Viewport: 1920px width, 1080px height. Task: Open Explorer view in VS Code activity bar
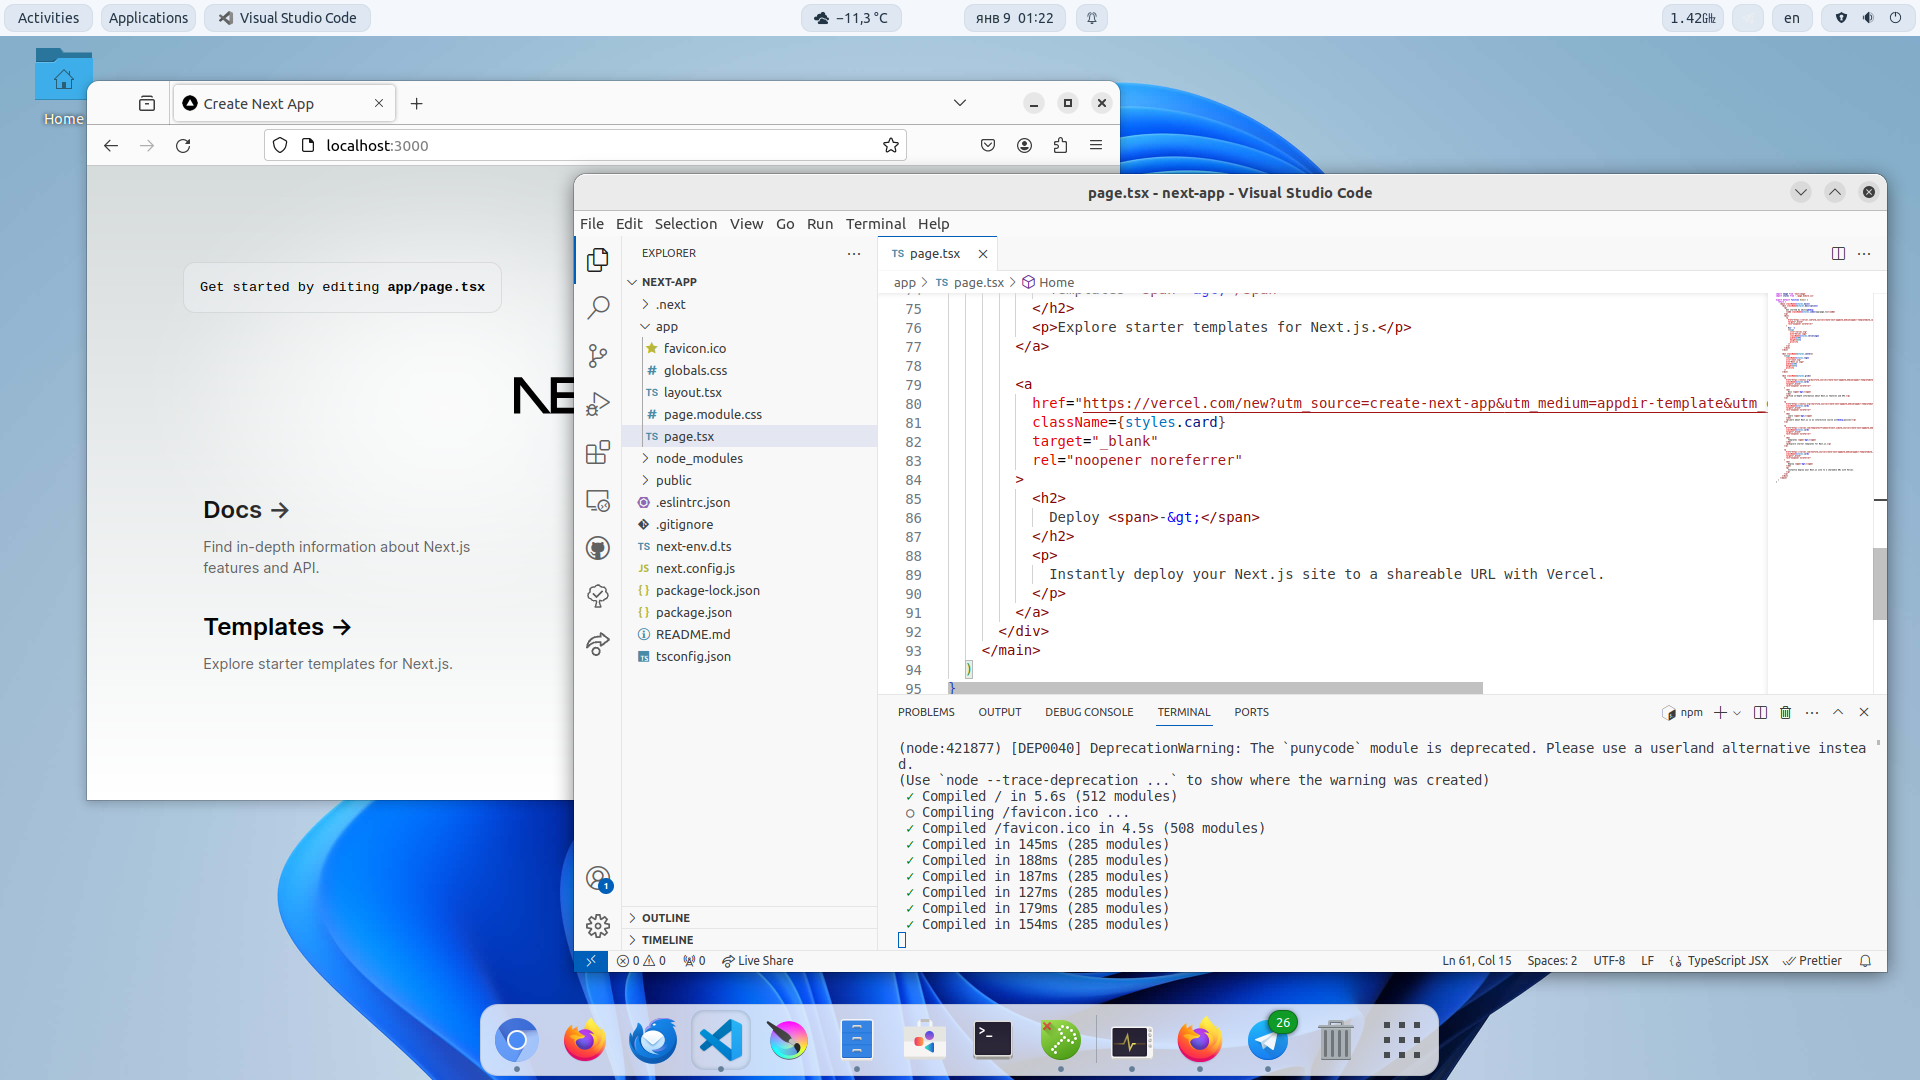click(x=598, y=260)
